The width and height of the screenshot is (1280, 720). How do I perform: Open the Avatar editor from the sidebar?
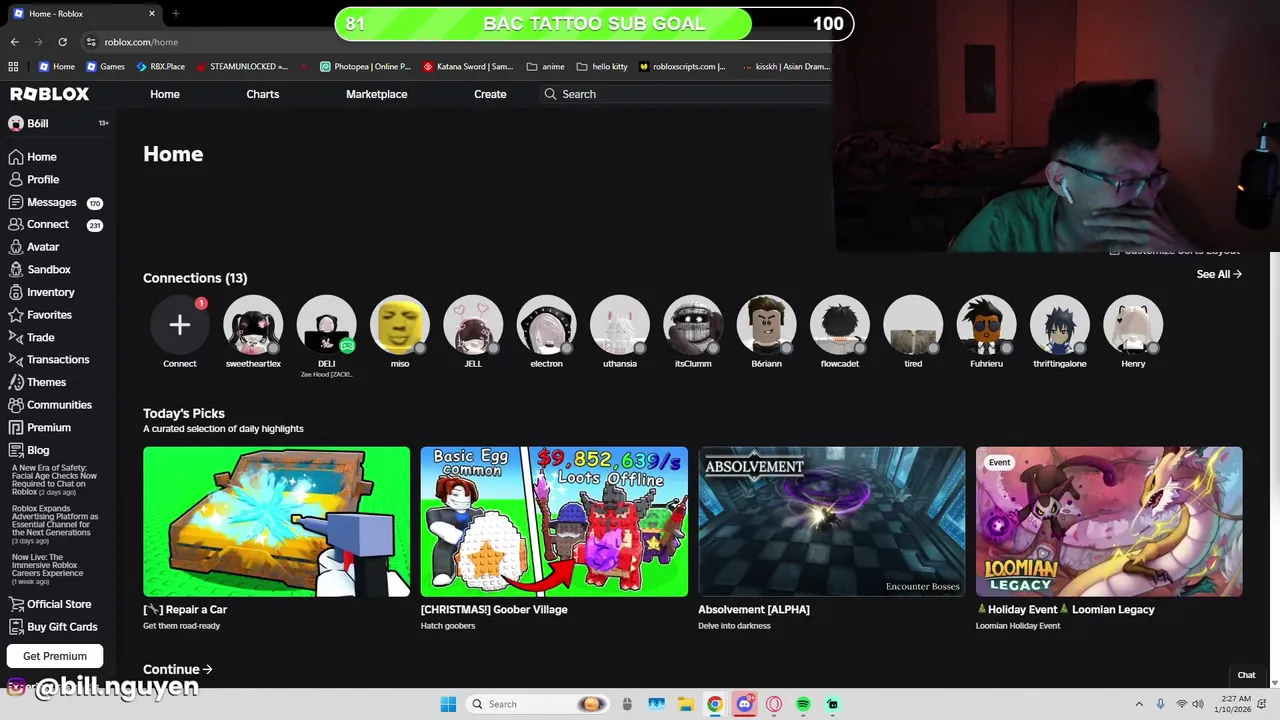pyautogui.click(x=34, y=247)
